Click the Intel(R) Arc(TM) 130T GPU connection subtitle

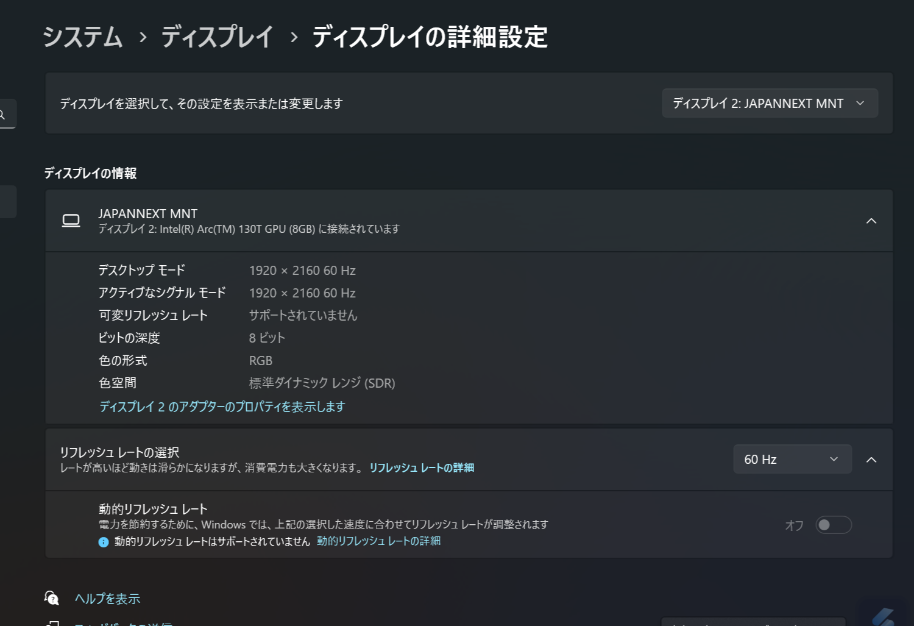249,229
